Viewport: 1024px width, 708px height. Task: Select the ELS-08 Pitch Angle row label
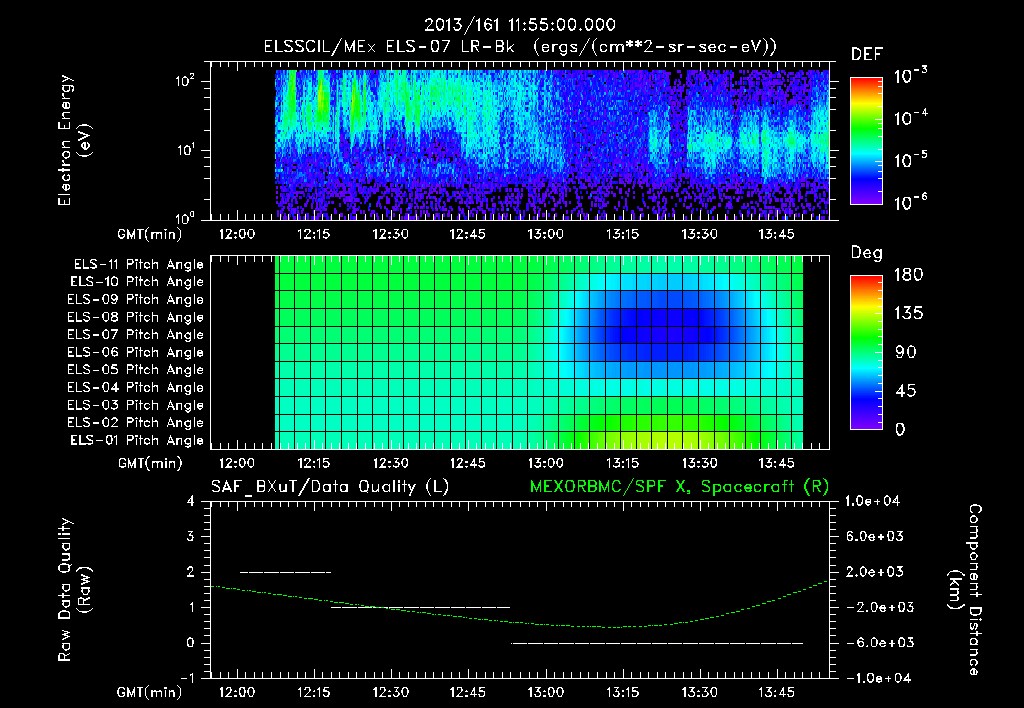[x=135, y=317]
